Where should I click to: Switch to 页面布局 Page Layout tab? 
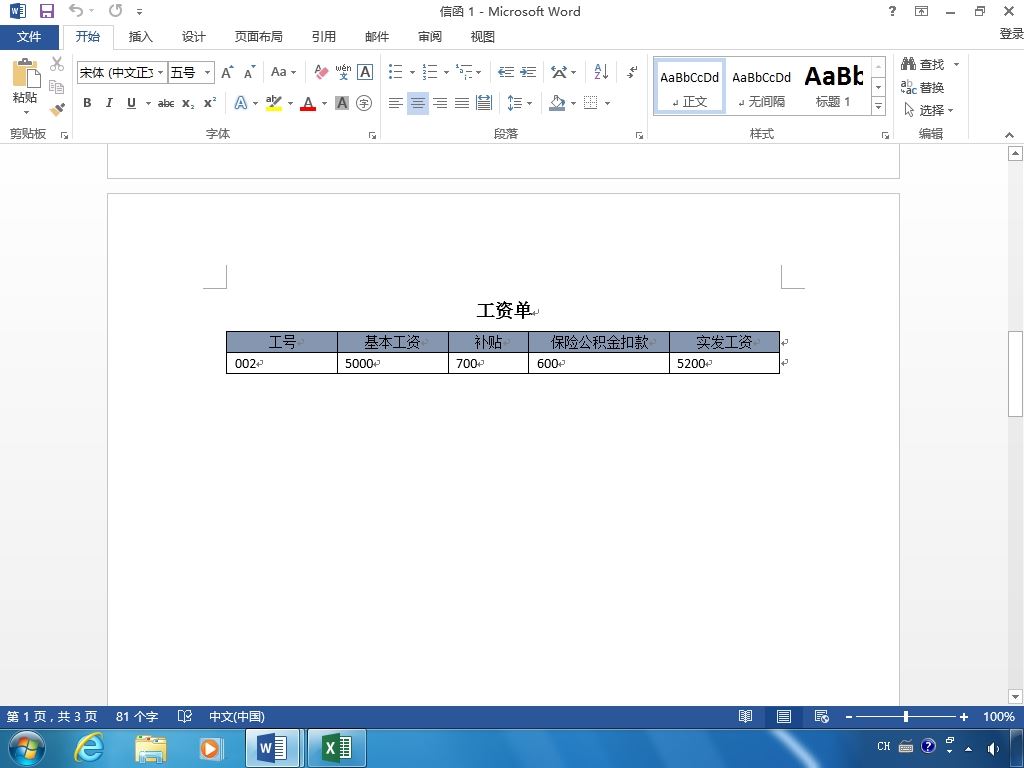point(259,37)
